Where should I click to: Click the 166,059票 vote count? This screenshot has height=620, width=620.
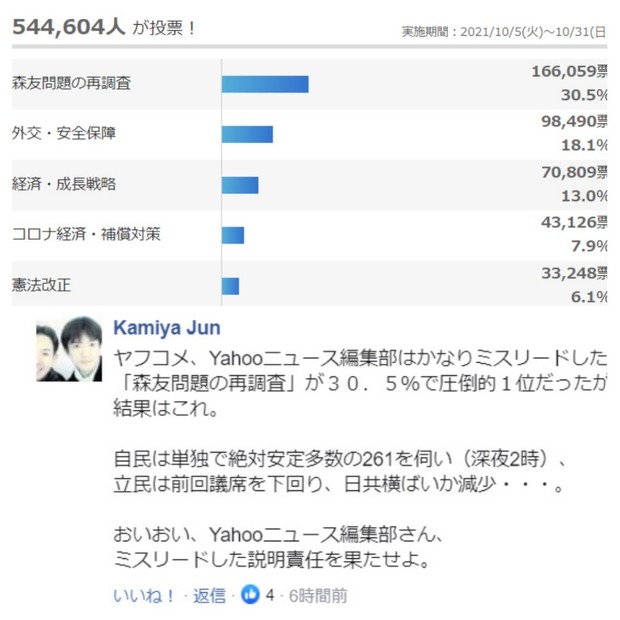(569, 71)
